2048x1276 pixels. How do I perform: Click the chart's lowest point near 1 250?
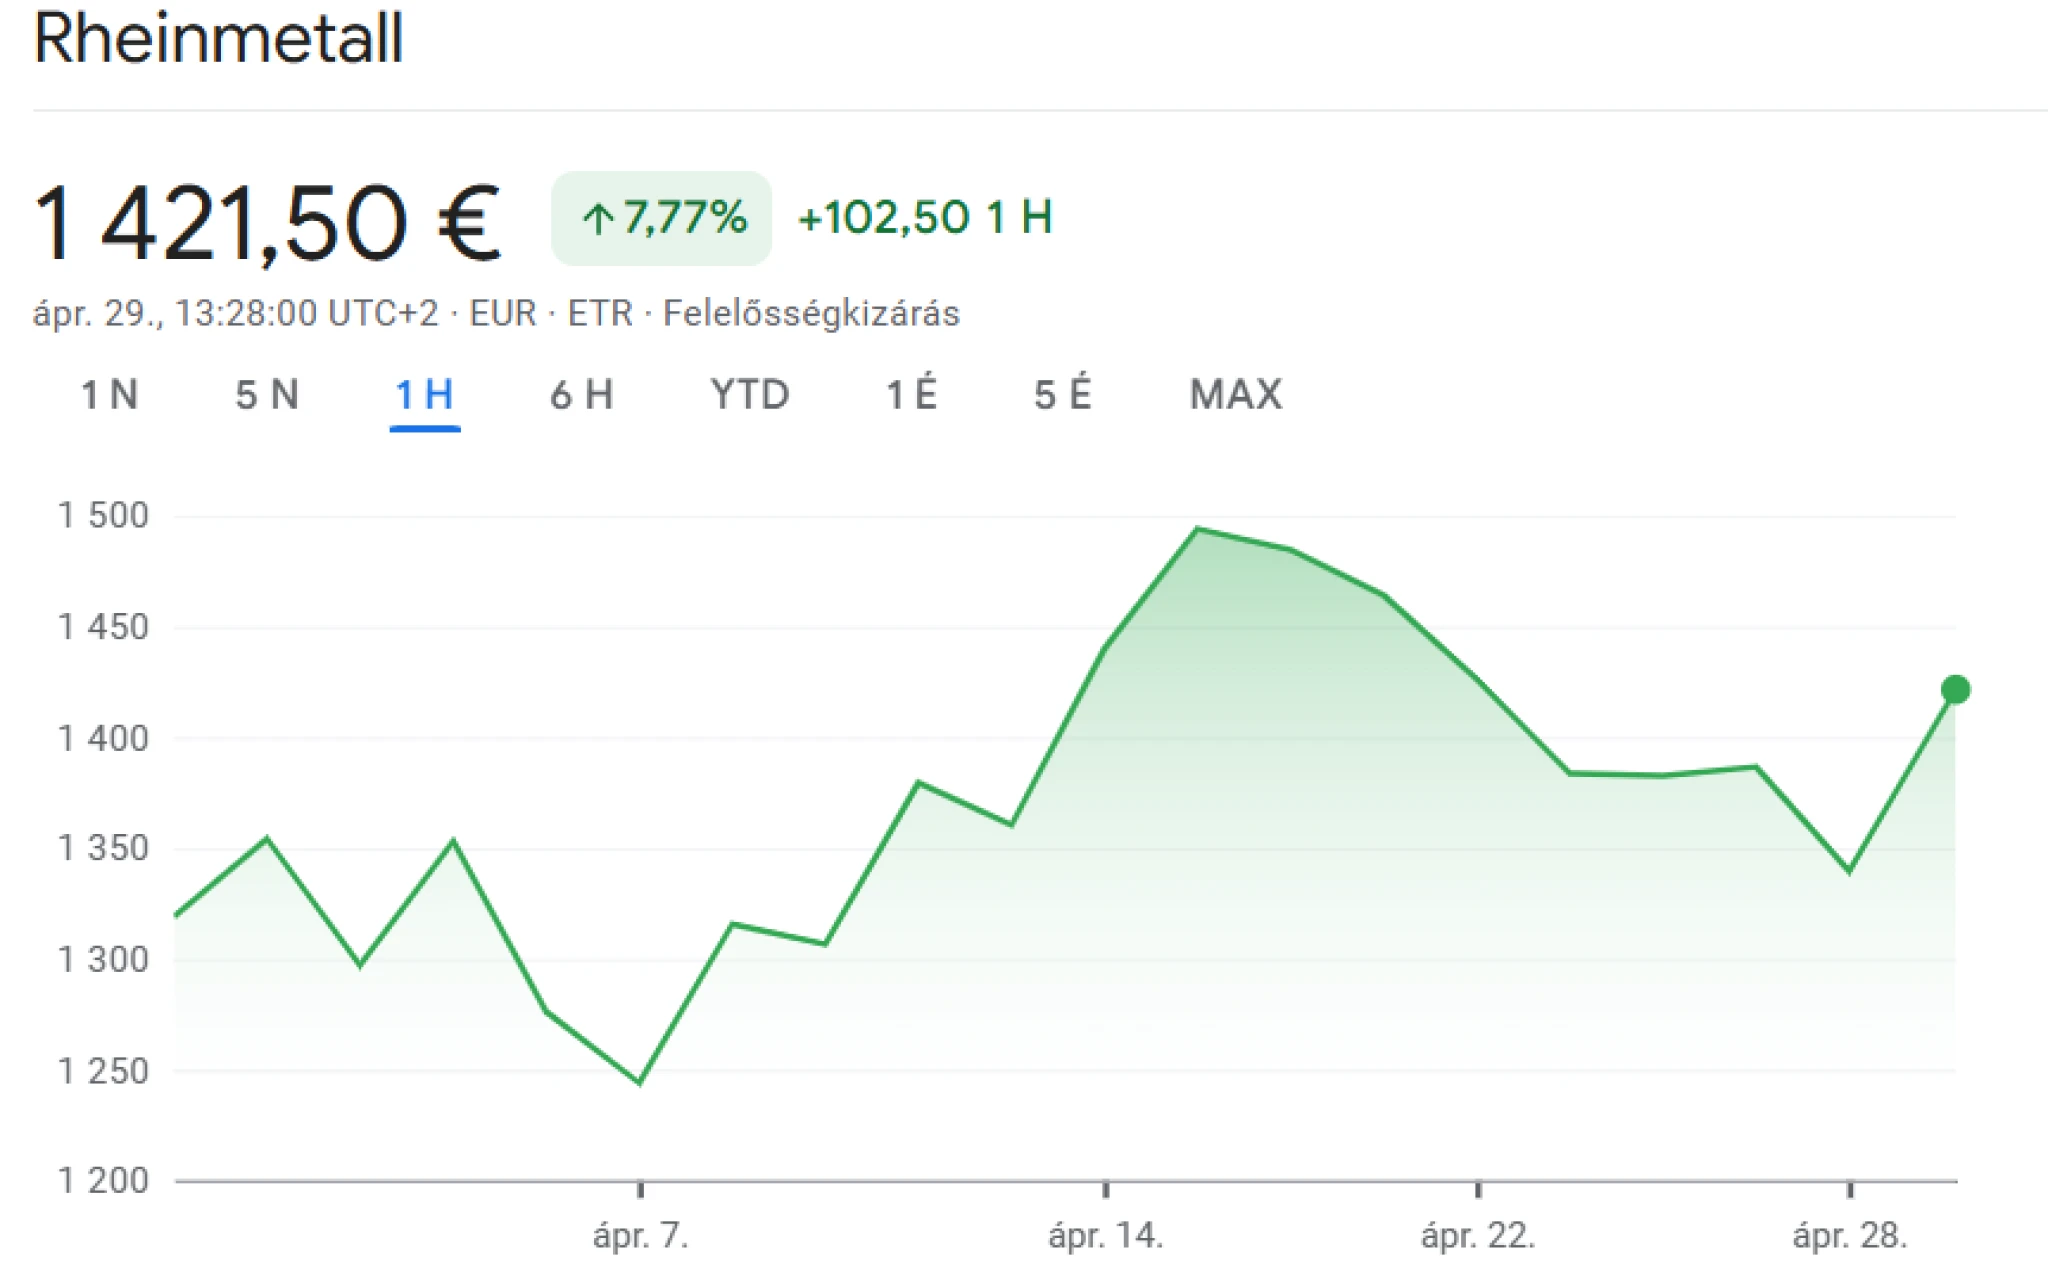pyautogui.click(x=640, y=1082)
